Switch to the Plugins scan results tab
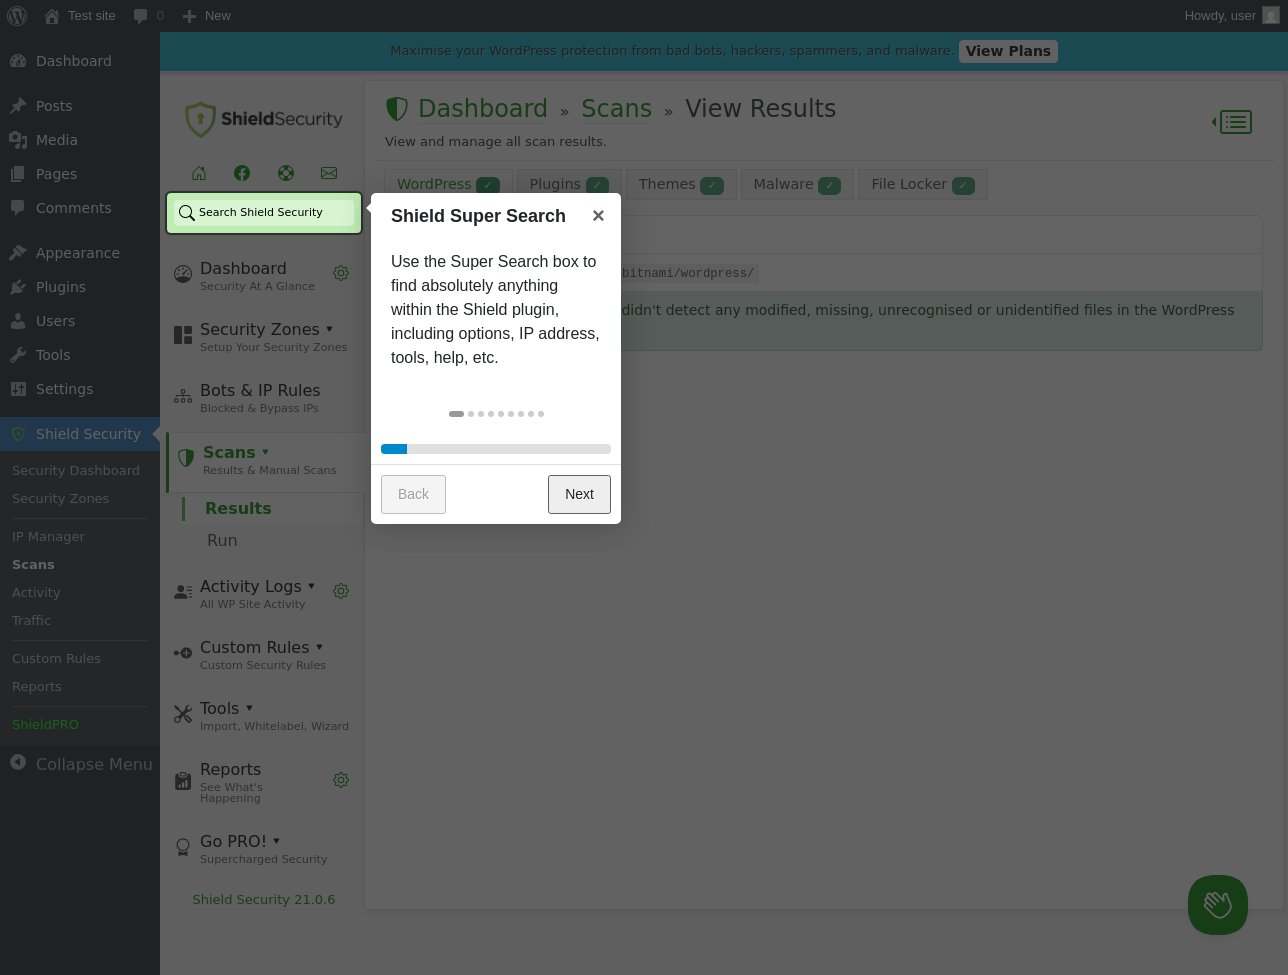This screenshot has width=1288, height=975. [569, 184]
